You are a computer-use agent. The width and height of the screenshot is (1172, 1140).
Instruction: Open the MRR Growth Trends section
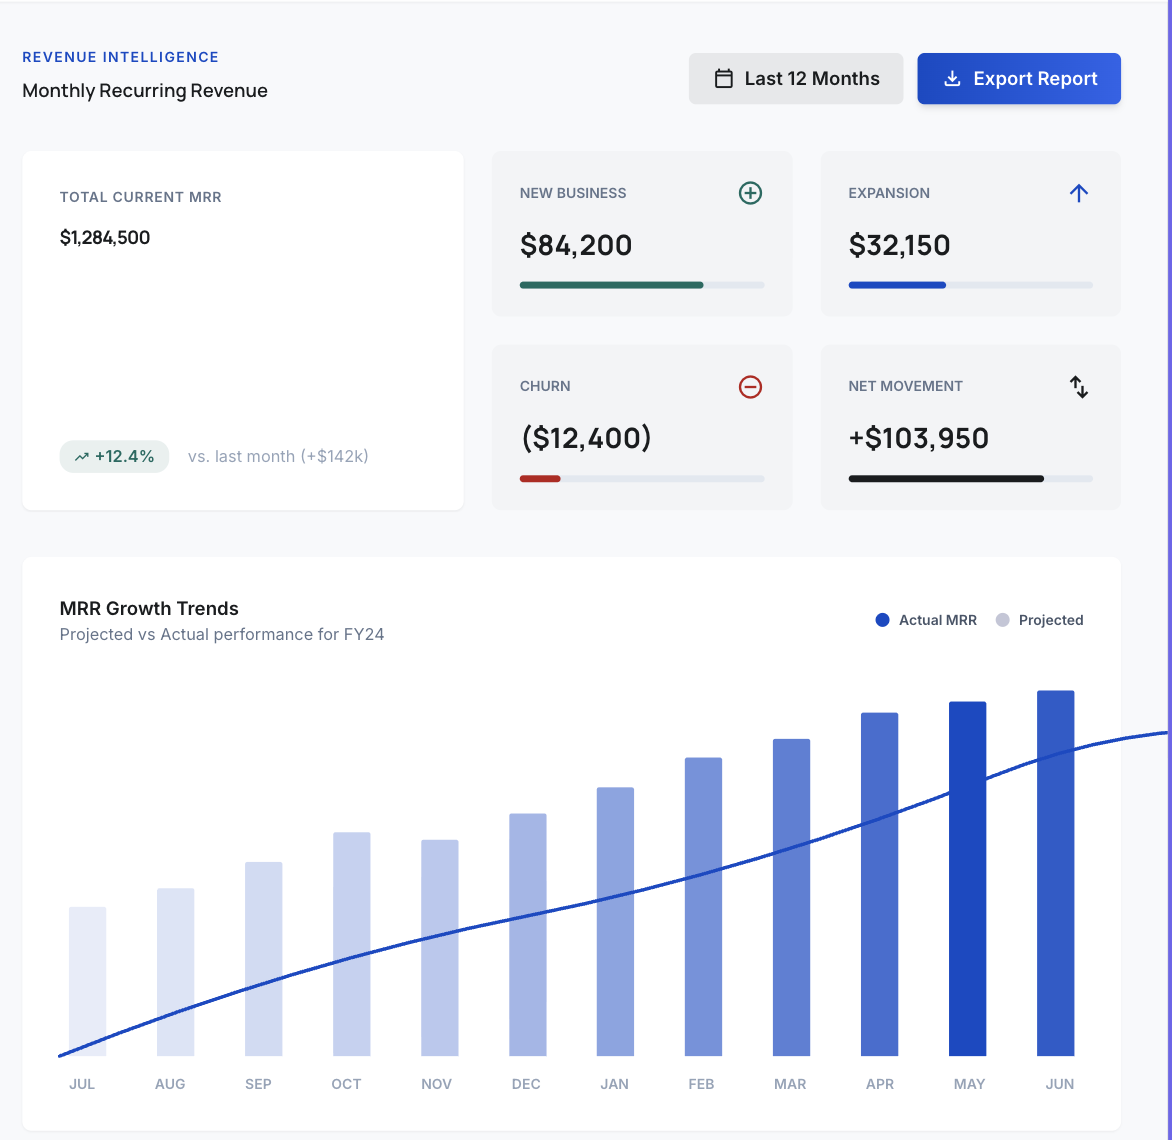coord(149,608)
